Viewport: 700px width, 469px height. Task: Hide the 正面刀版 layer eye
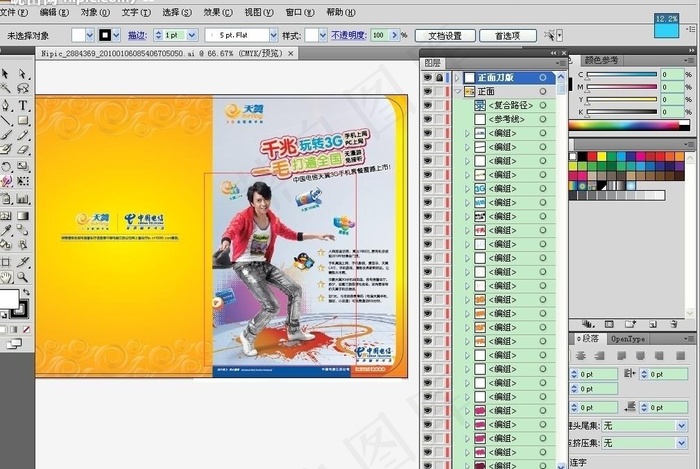coord(428,78)
